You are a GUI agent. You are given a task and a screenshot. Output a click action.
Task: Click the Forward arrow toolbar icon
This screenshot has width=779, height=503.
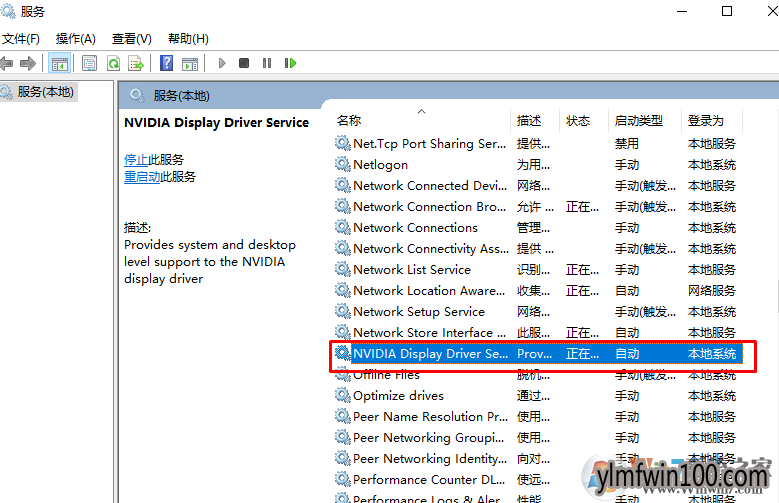point(28,63)
